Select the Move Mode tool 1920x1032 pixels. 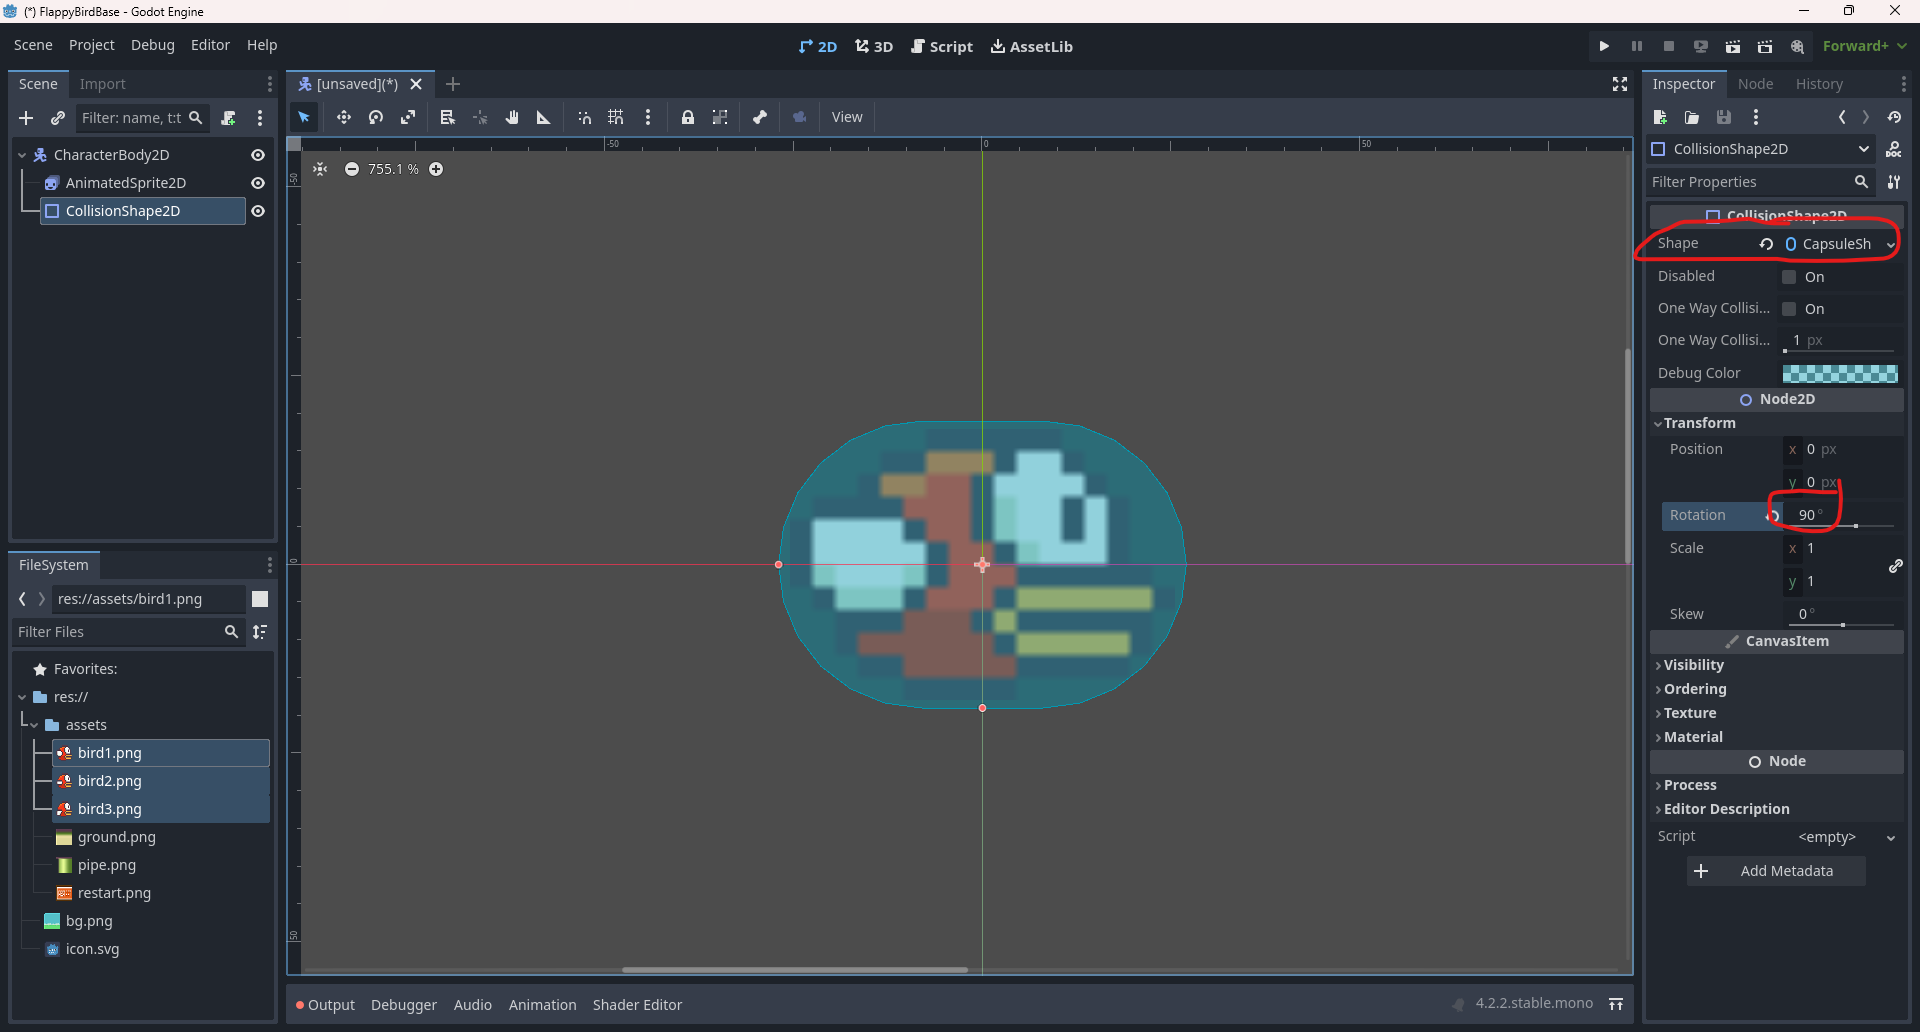coord(343,117)
